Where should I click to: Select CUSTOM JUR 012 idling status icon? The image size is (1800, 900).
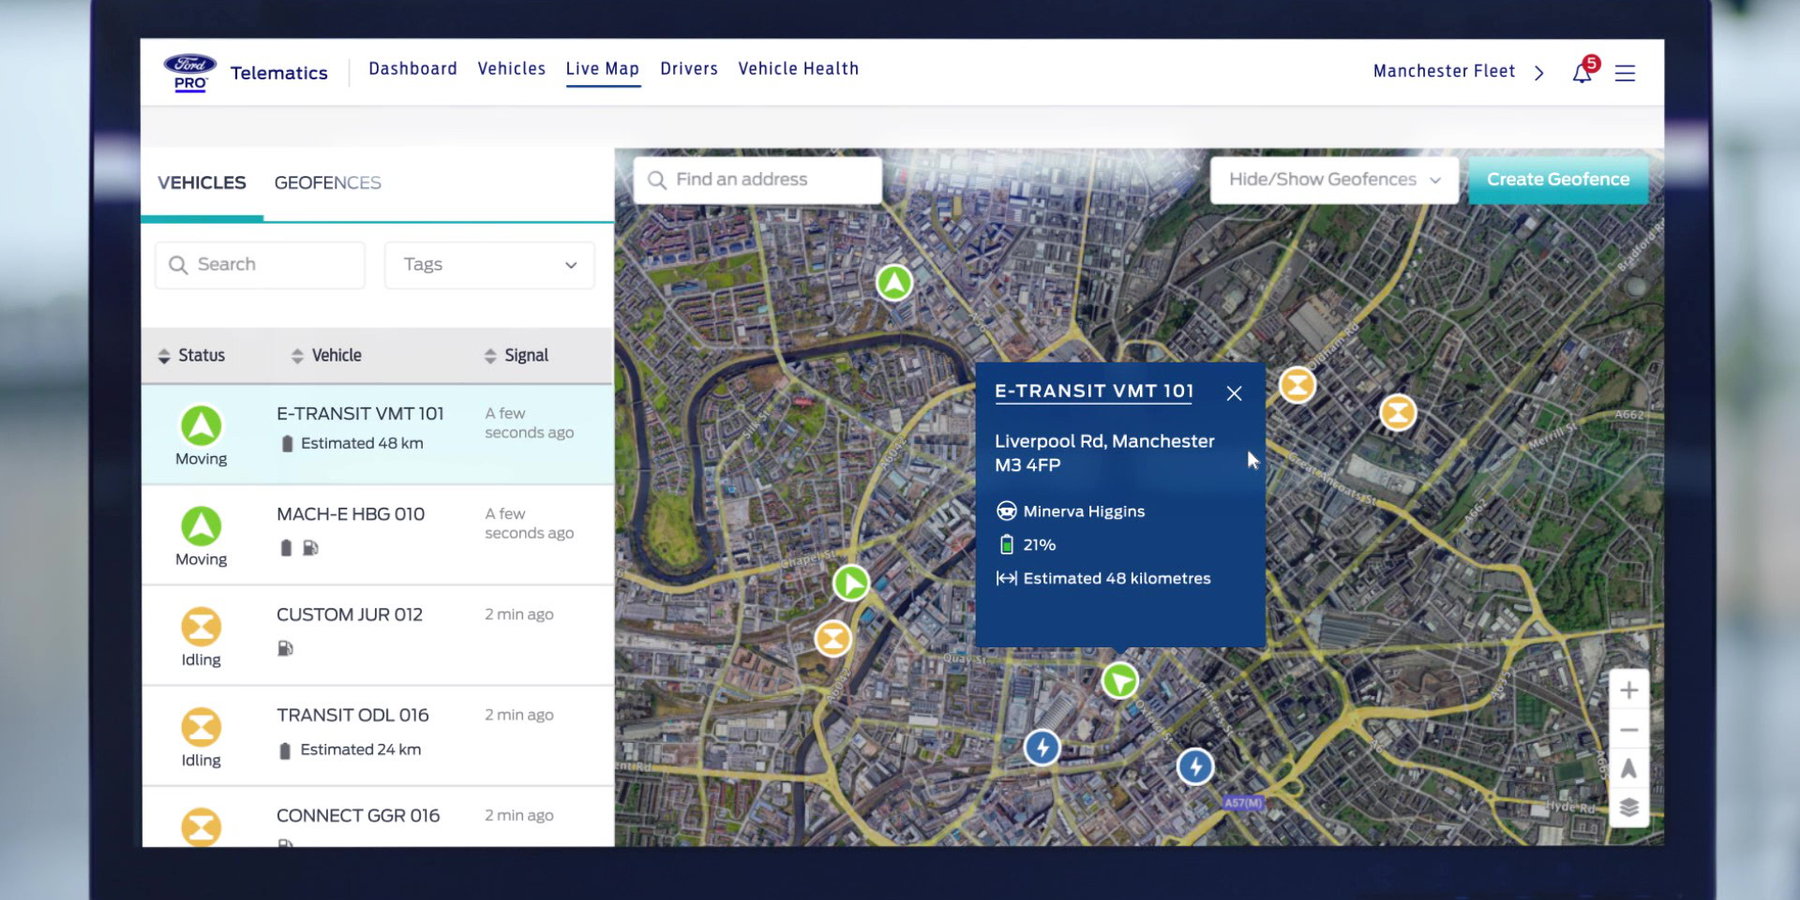tap(201, 627)
